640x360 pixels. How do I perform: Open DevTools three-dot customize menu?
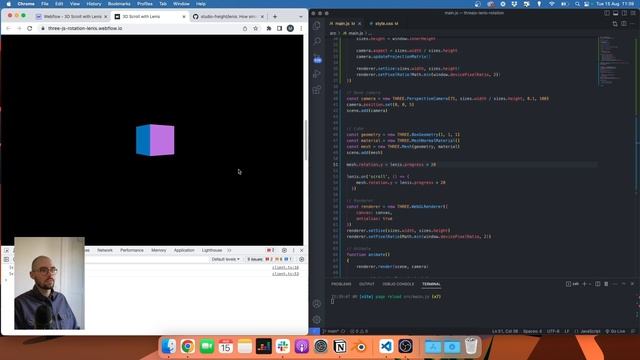click(293, 250)
